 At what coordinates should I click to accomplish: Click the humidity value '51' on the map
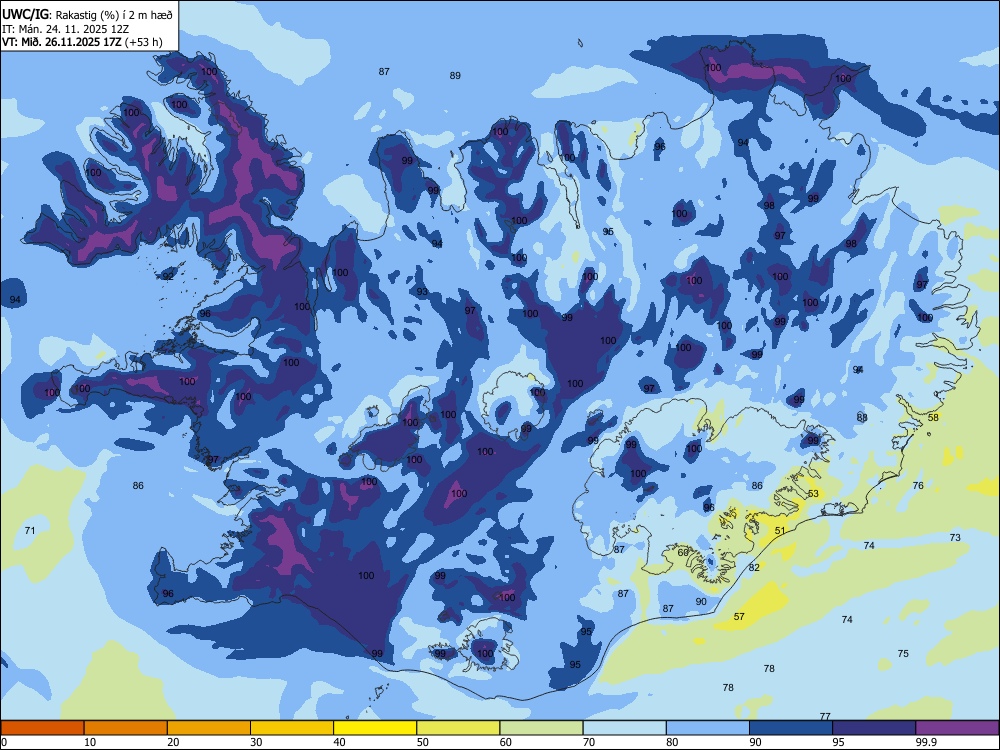(x=780, y=531)
